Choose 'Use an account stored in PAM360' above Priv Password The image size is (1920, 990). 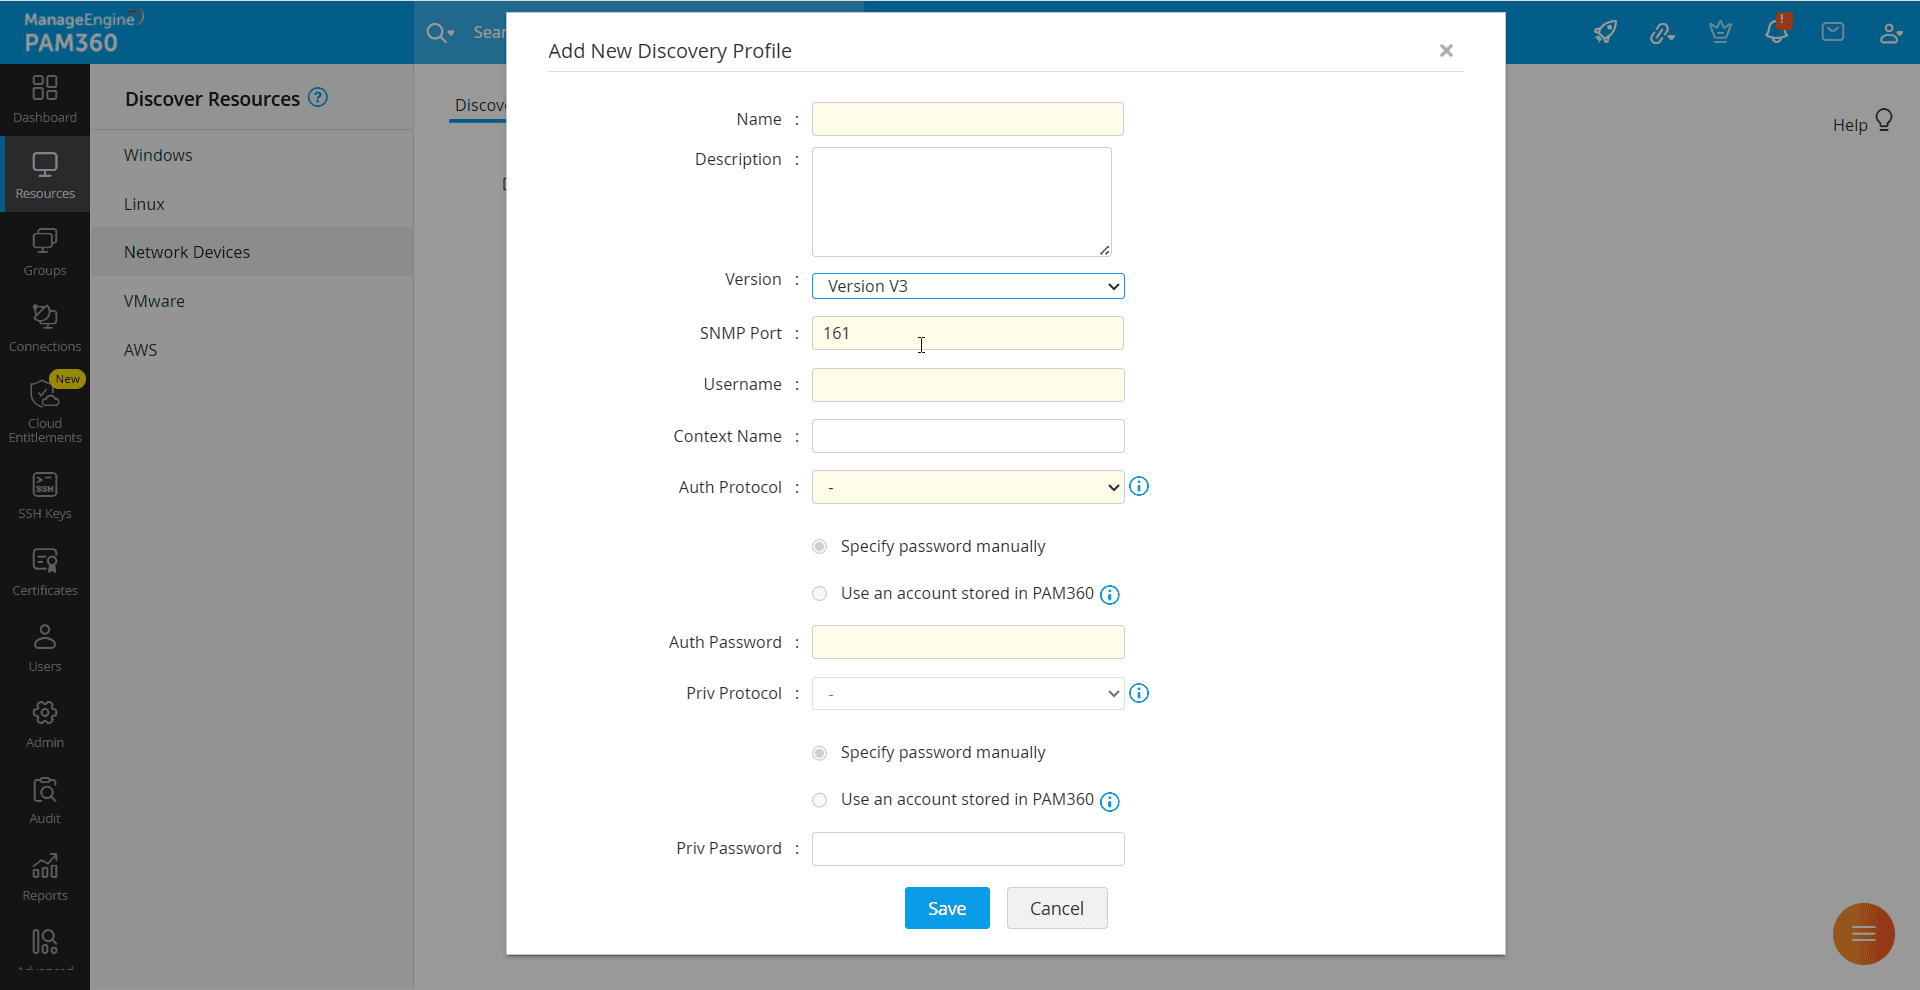click(820, 800)
